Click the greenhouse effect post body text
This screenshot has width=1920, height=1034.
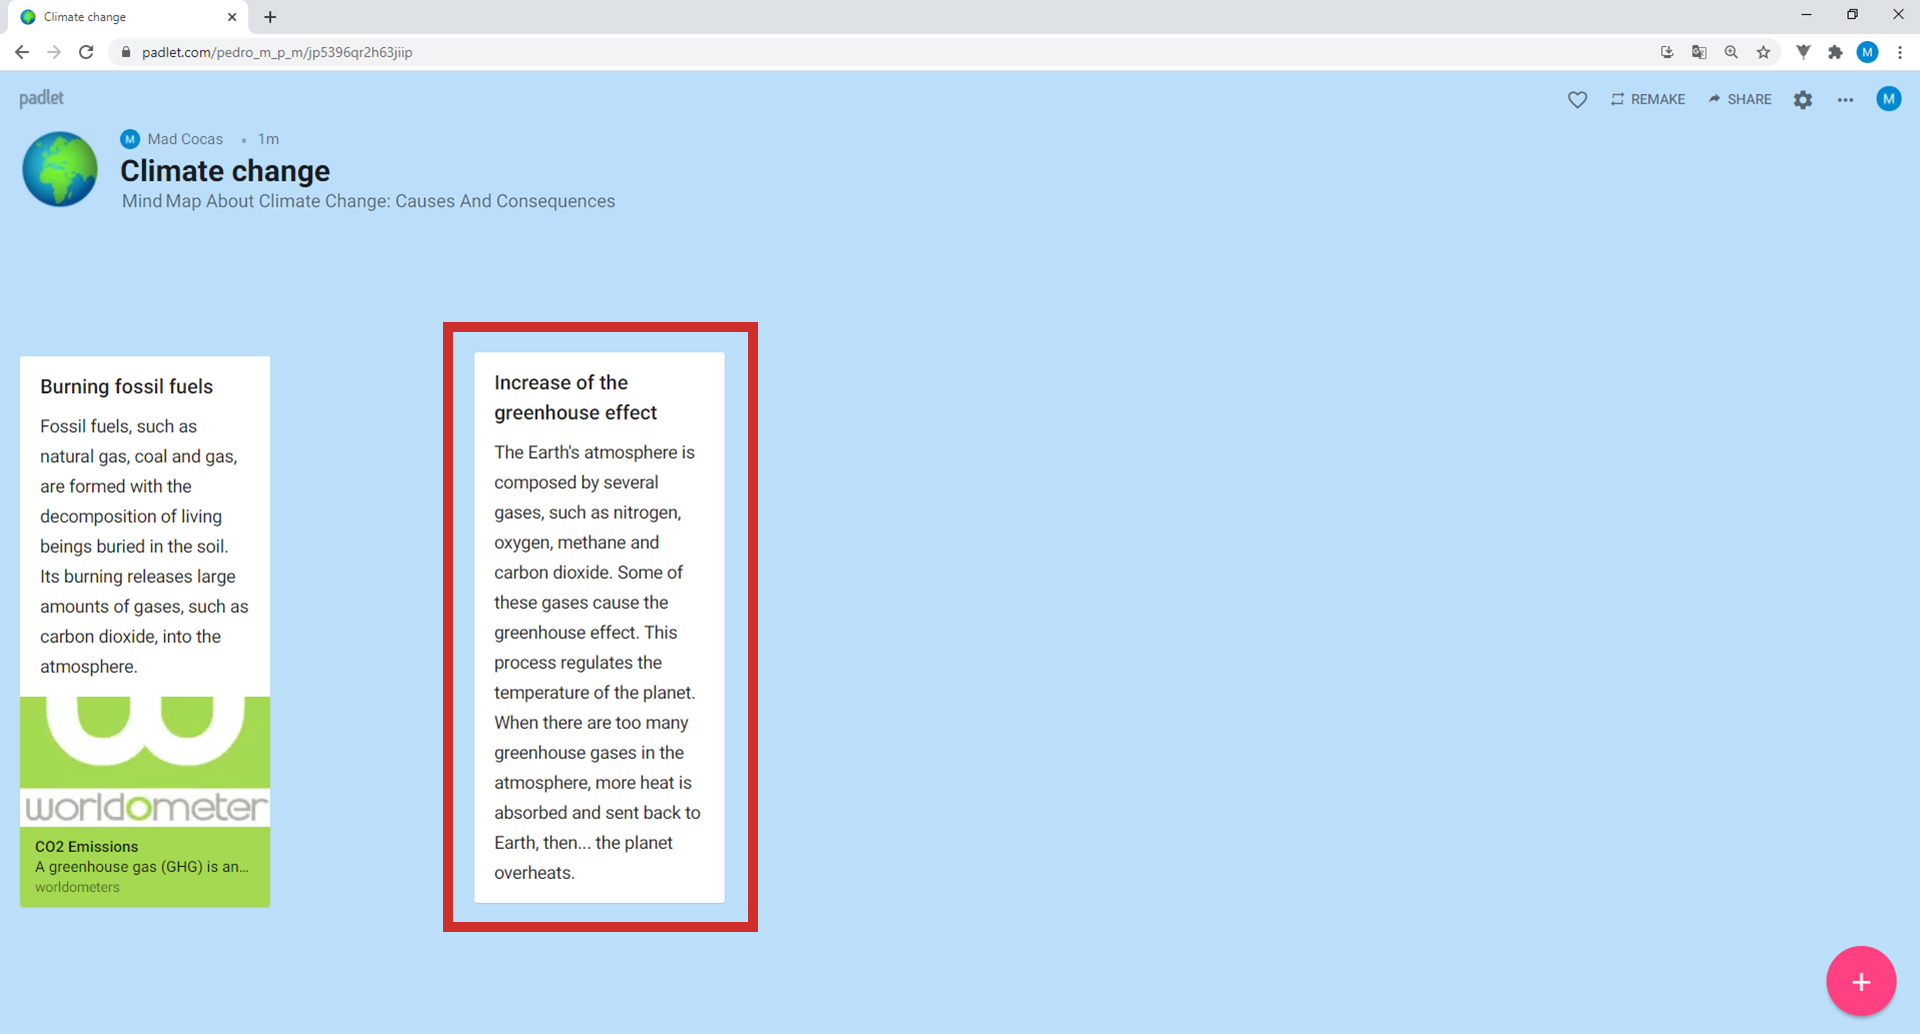point(597,662)
